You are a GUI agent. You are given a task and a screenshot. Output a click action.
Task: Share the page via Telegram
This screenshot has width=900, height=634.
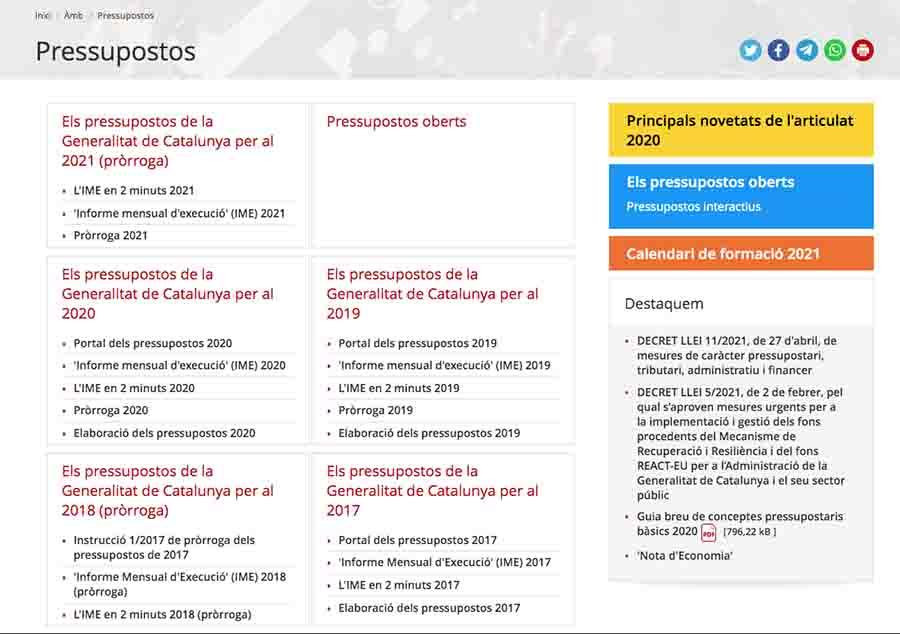[806, 49]
